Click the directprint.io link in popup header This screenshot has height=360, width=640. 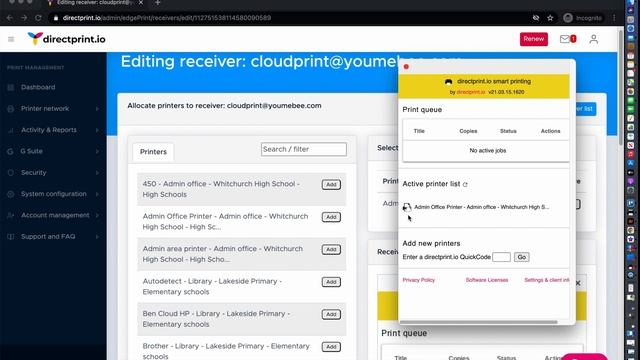(471, 92)
